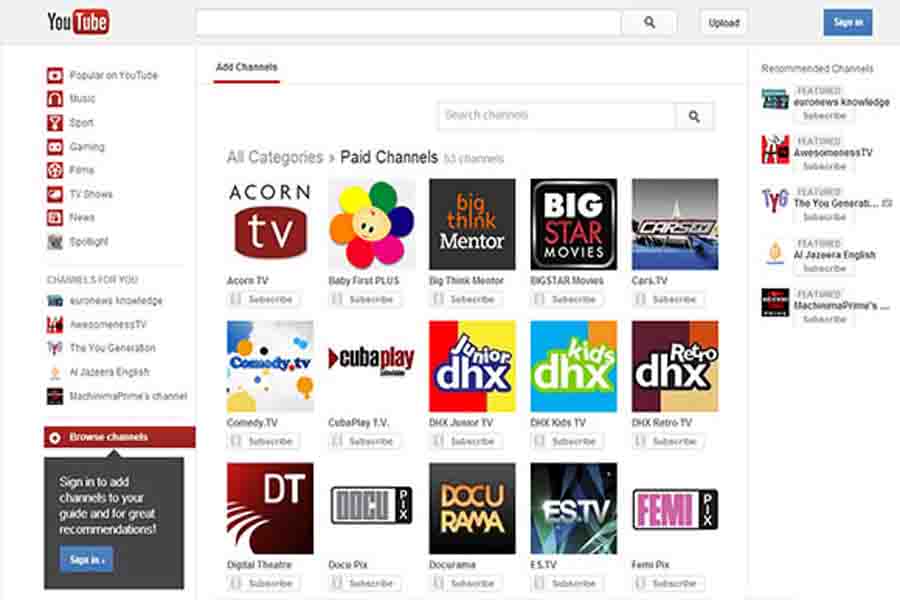Open the News icon
900x600 pixels.
[x=55, y=218]
